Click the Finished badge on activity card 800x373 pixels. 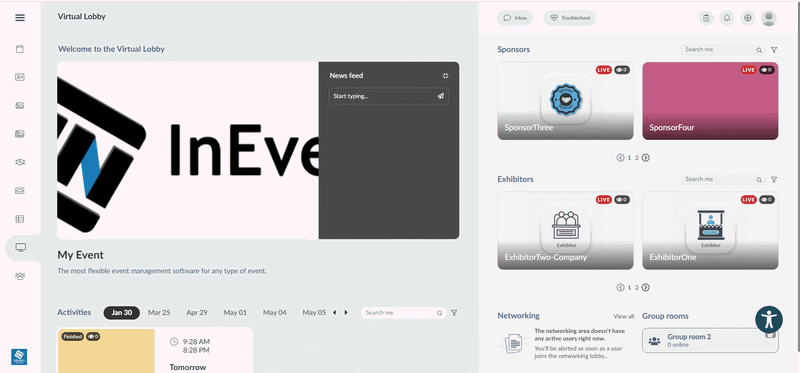[72, 336]
